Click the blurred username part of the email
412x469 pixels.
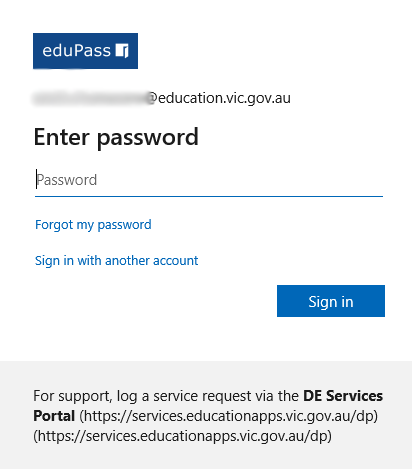click(x=90, y=98)
